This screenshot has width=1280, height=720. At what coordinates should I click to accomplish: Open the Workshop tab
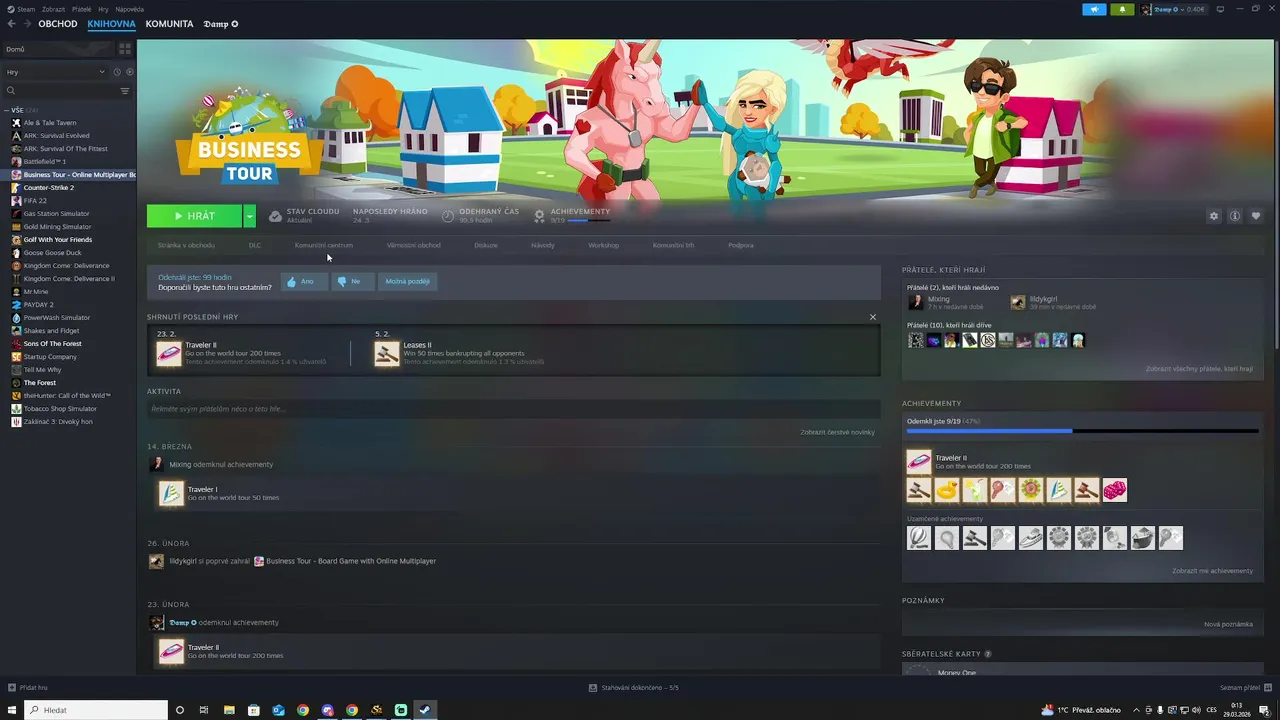click(x=603, y=245)
